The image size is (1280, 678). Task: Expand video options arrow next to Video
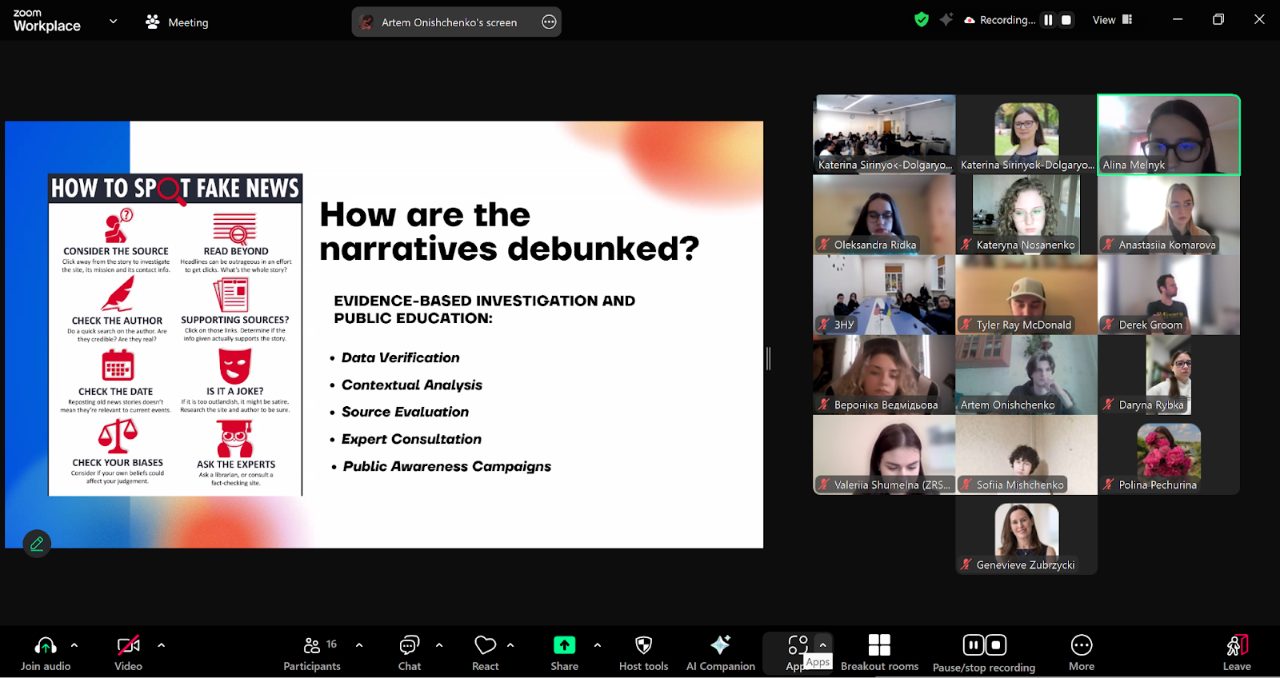[161, 645]
